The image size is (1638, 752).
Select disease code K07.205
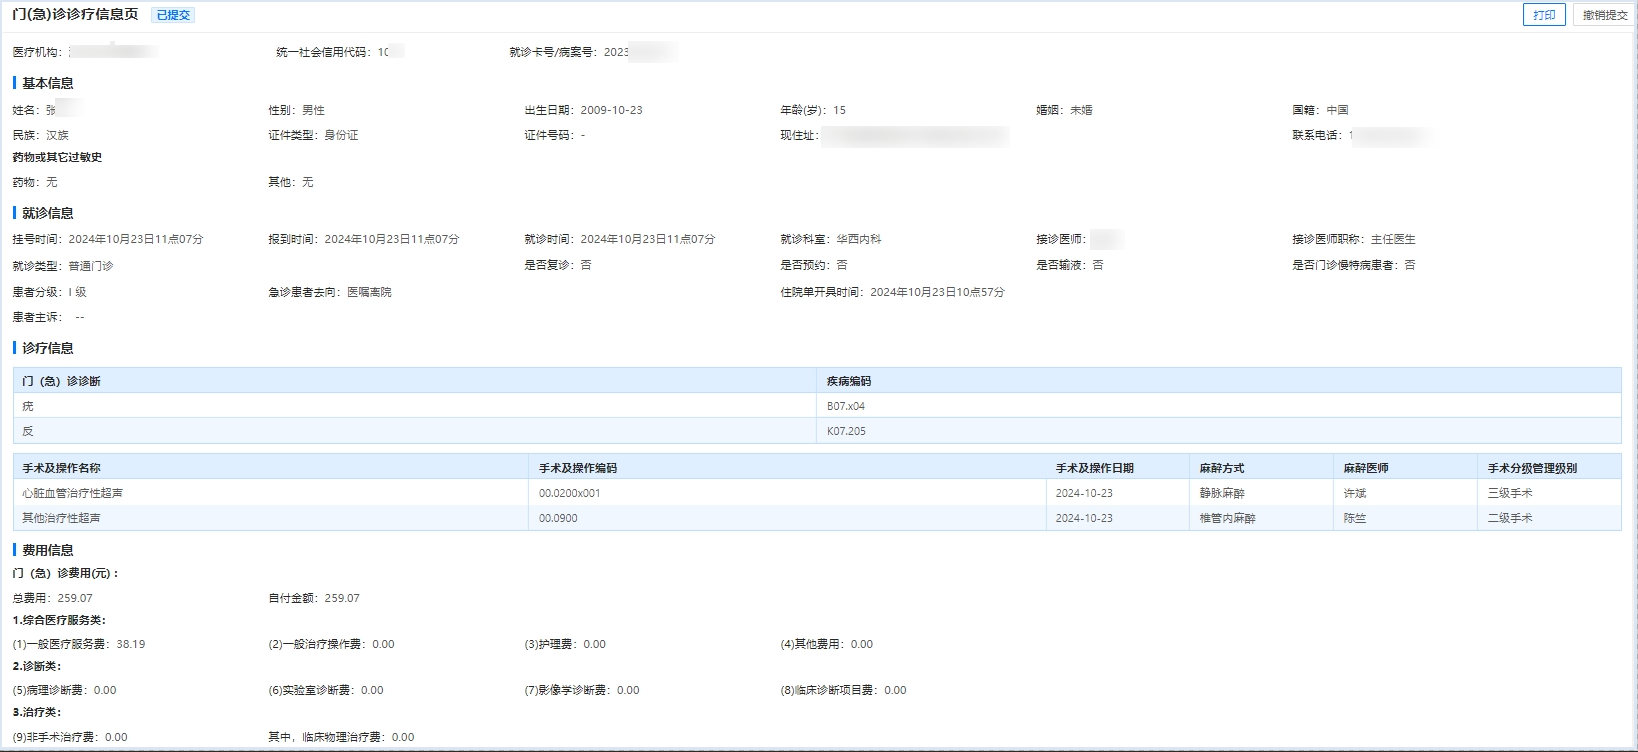(846, 431)
